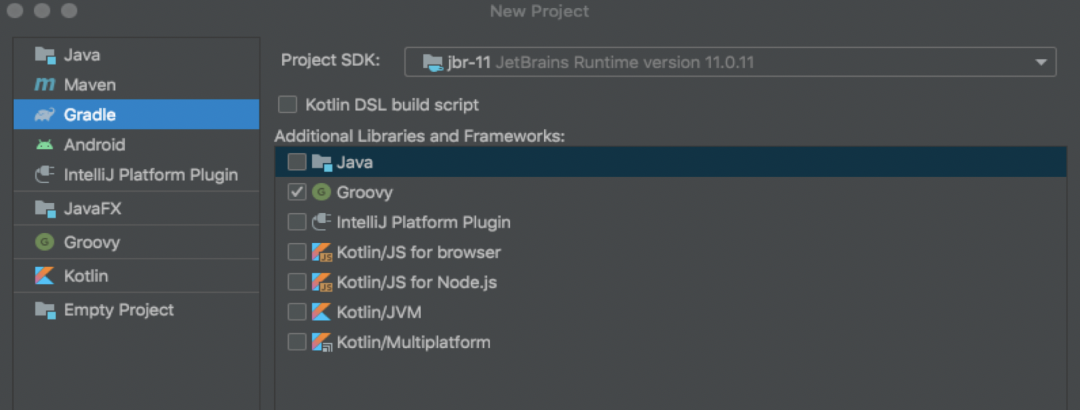Click the IntelliJ Platform Plugin sidebar plug icon
Image resolution: width=1080 pixels, height=410 pixels.
pos(45,175)
